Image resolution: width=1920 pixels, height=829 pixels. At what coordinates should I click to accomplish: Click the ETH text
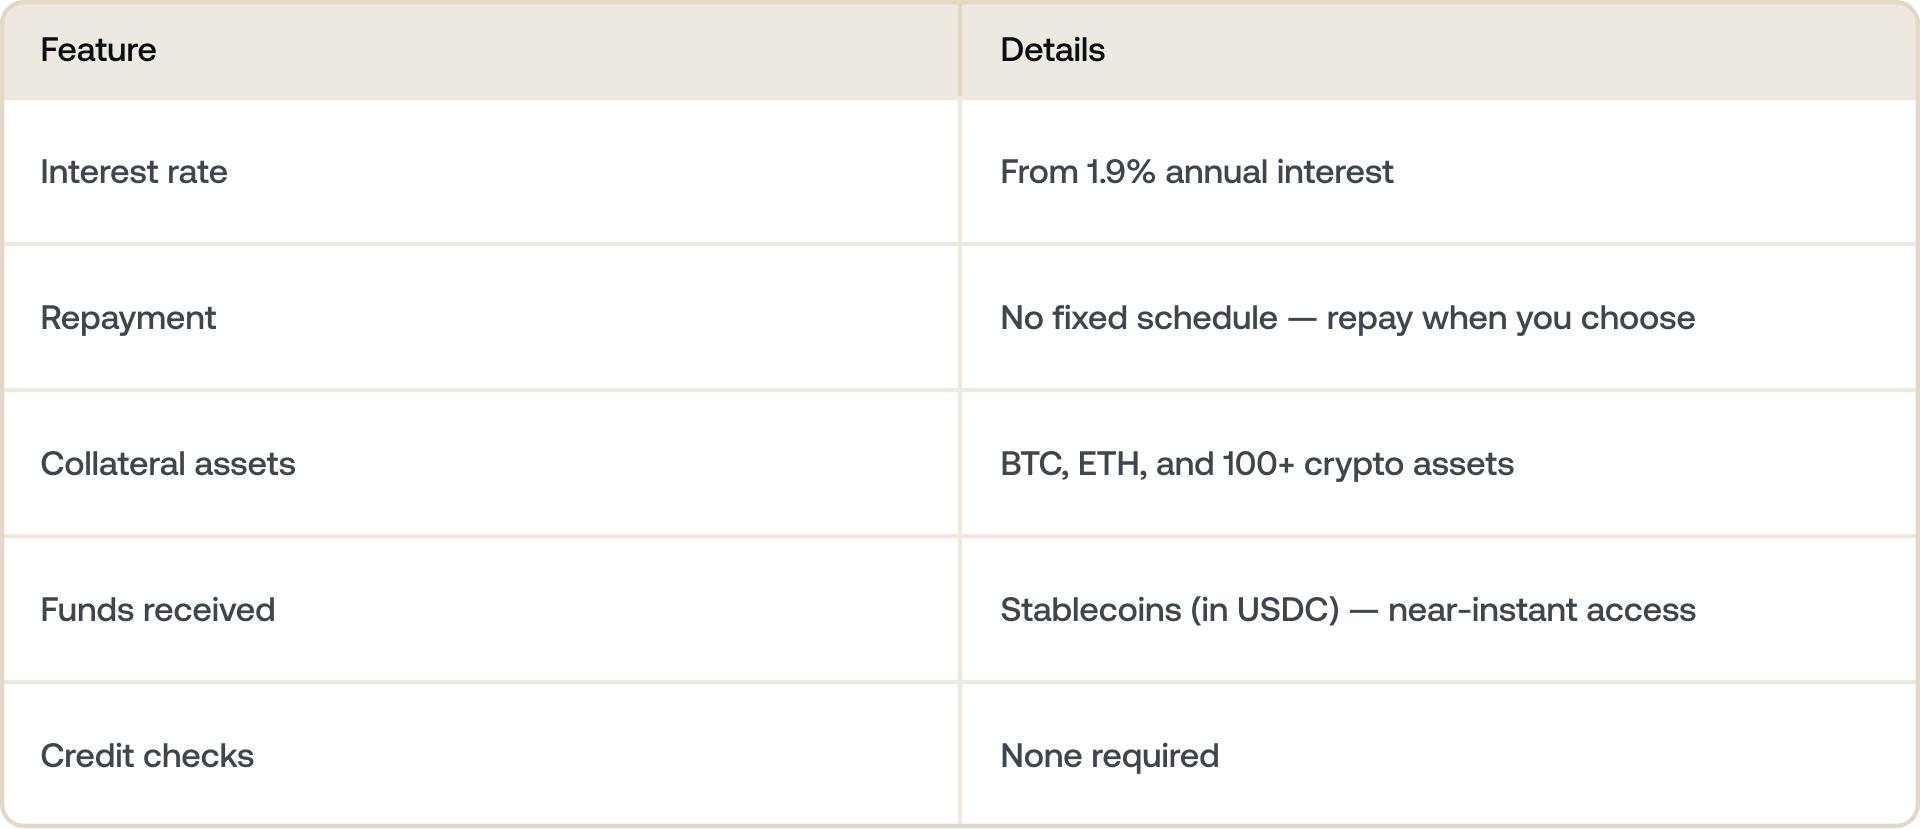pyautogui.click(x=1110, y=464)
